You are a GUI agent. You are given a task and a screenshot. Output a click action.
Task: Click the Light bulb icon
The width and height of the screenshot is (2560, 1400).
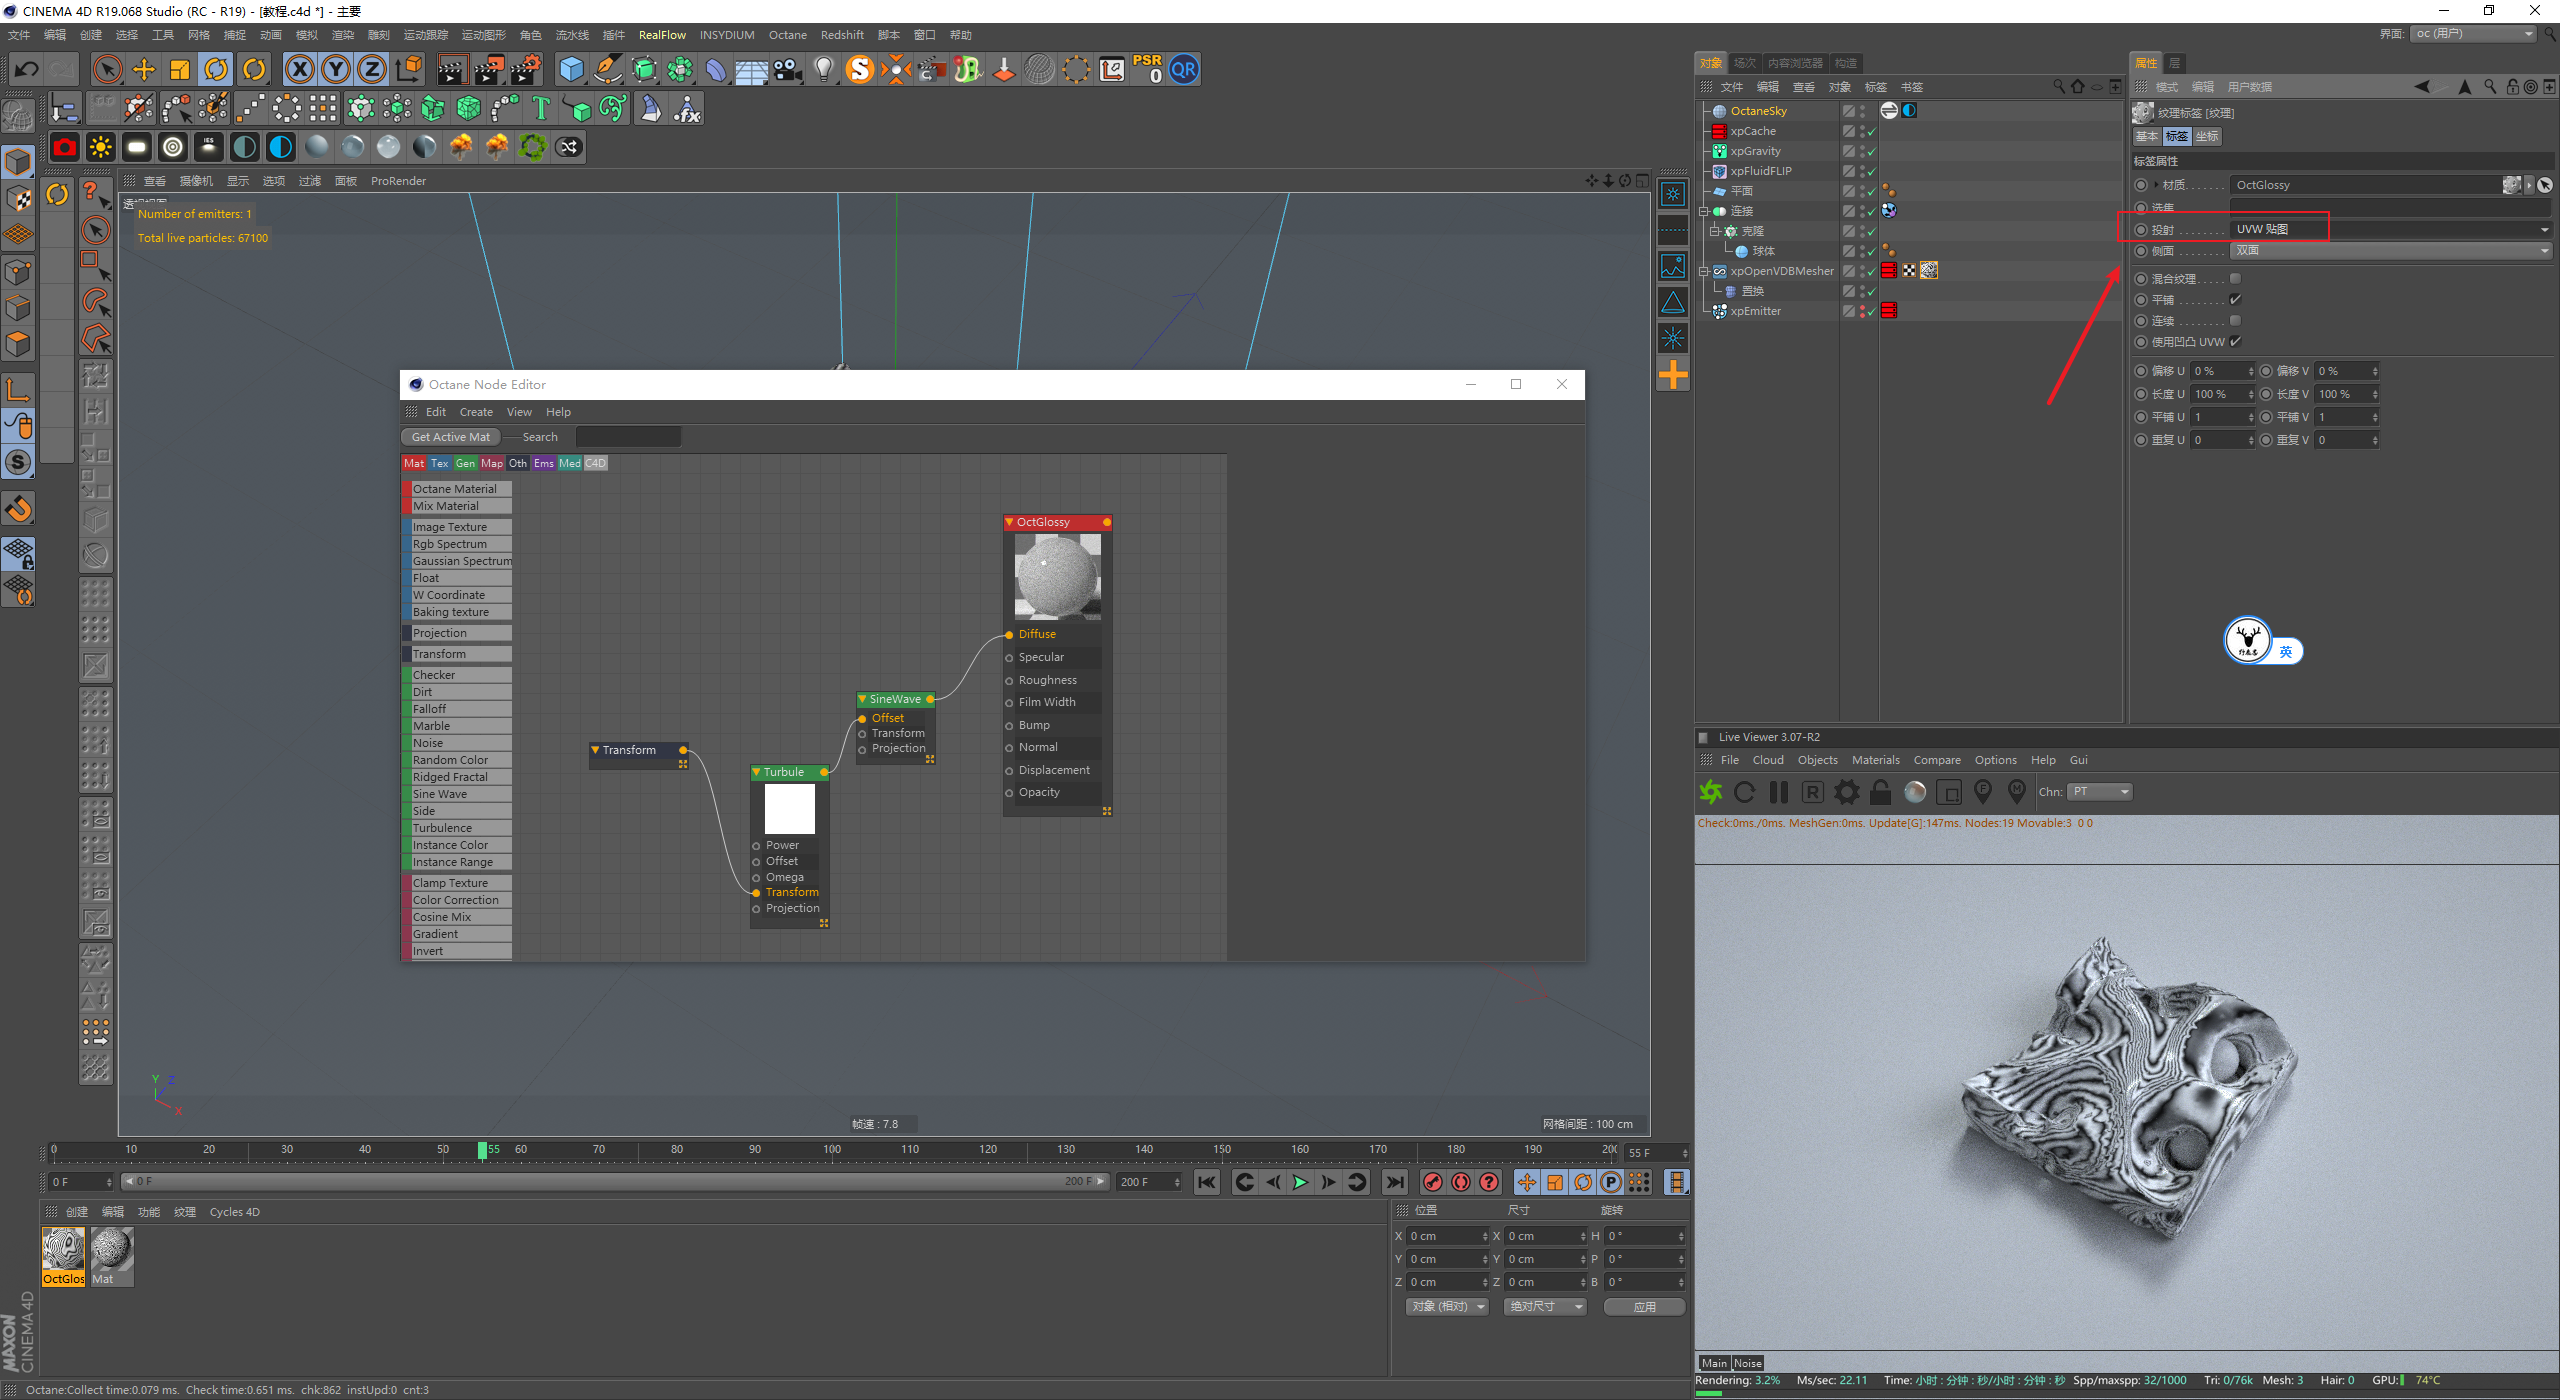(x=824, y=69)
